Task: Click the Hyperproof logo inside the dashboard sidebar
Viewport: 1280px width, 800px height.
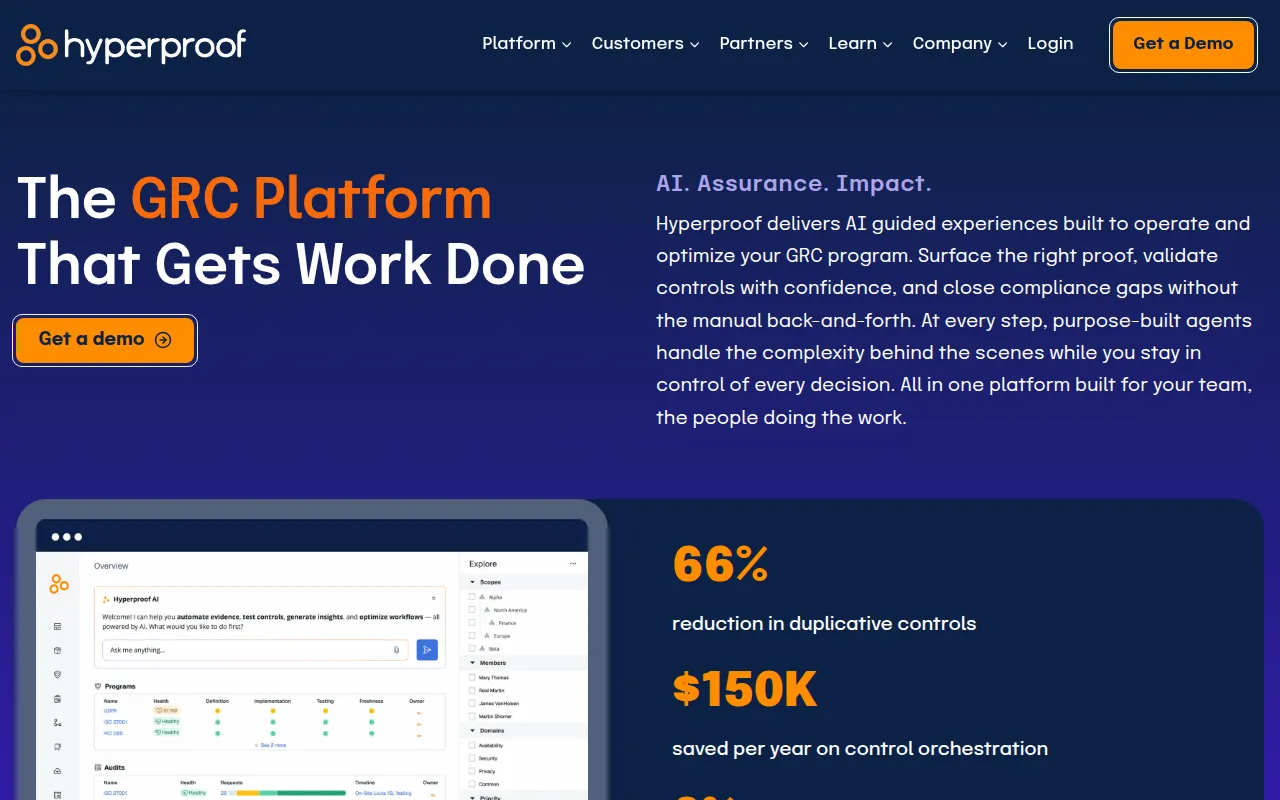Action: point(59,584)
